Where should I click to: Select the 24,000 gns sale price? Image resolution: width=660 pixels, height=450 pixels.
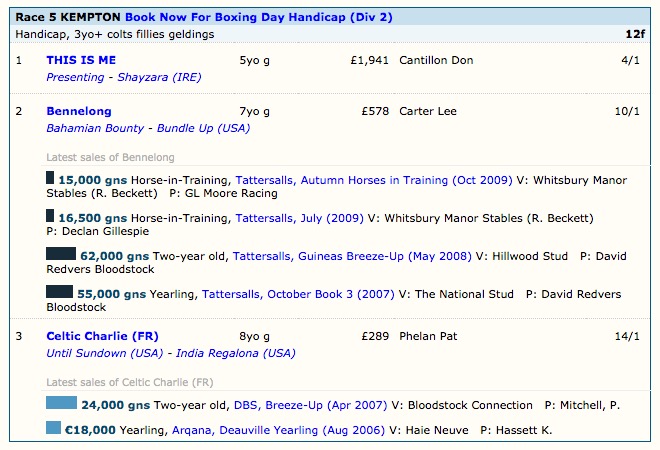pyautogui.click(x=116, y=405)
